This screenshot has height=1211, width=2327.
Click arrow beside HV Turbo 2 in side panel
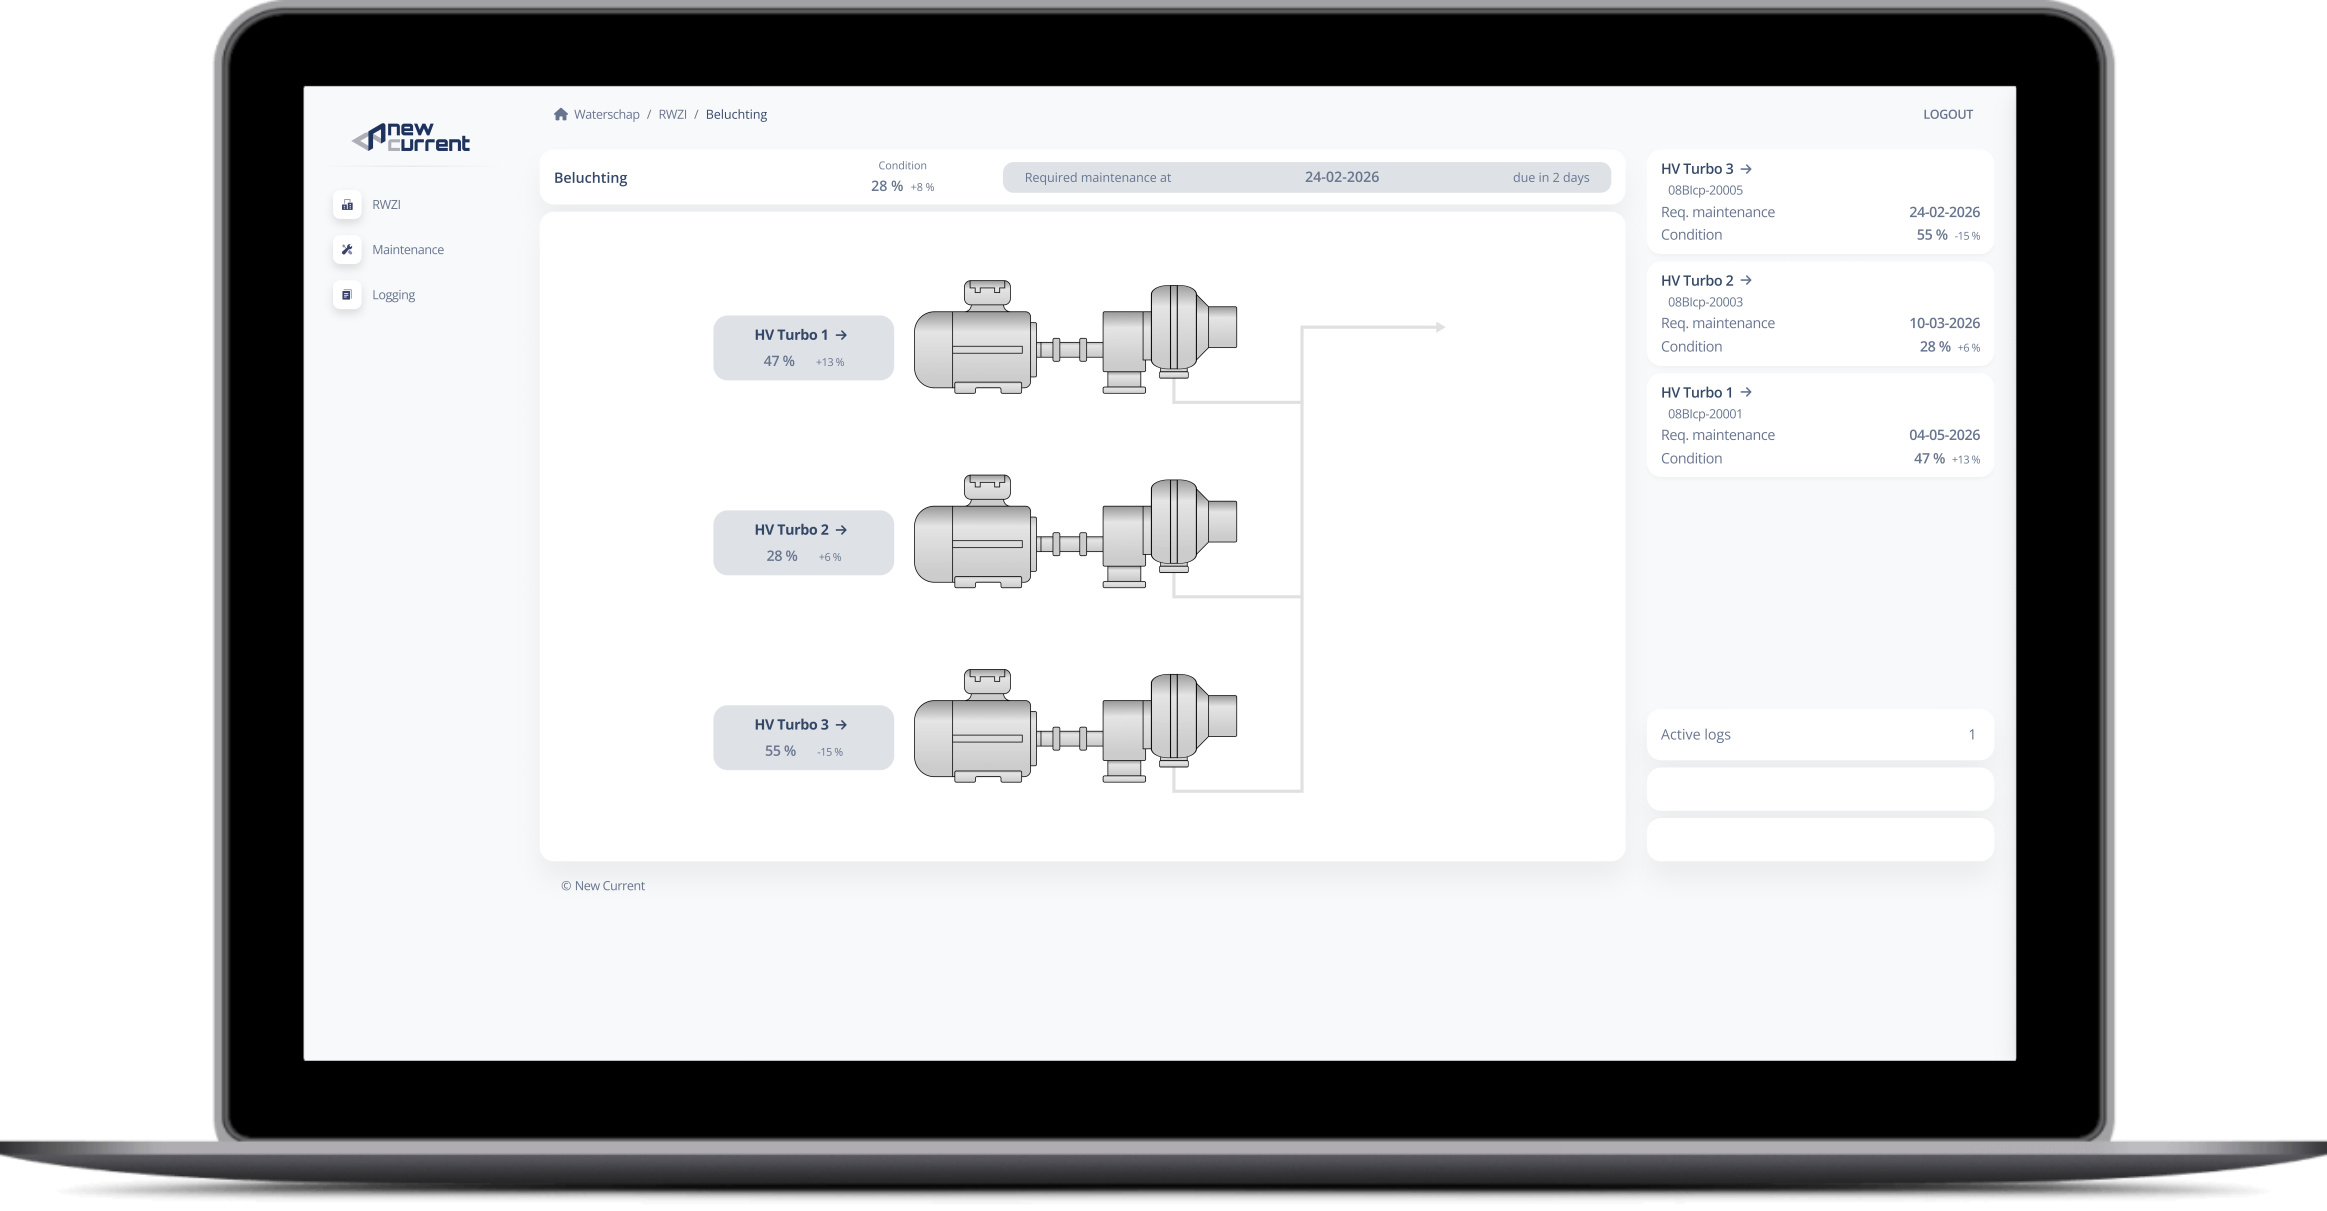click(1746, 281)
